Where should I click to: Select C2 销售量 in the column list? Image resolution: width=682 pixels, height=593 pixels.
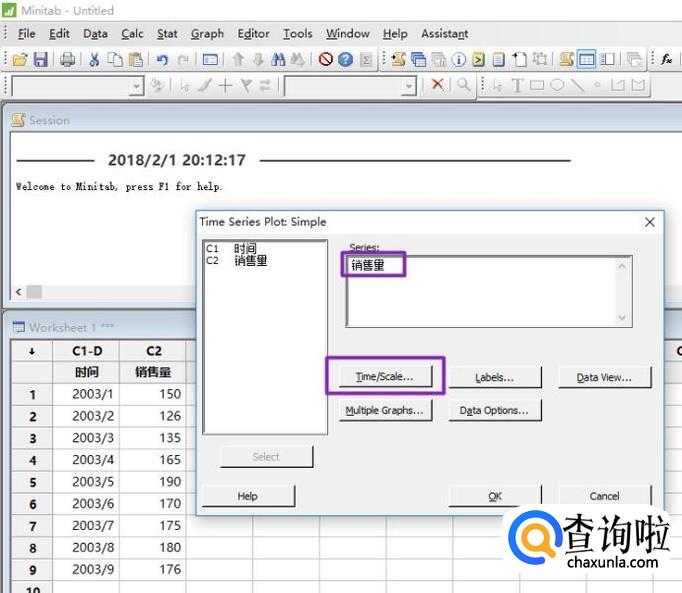pyautogui.click(x=237, y=261)
